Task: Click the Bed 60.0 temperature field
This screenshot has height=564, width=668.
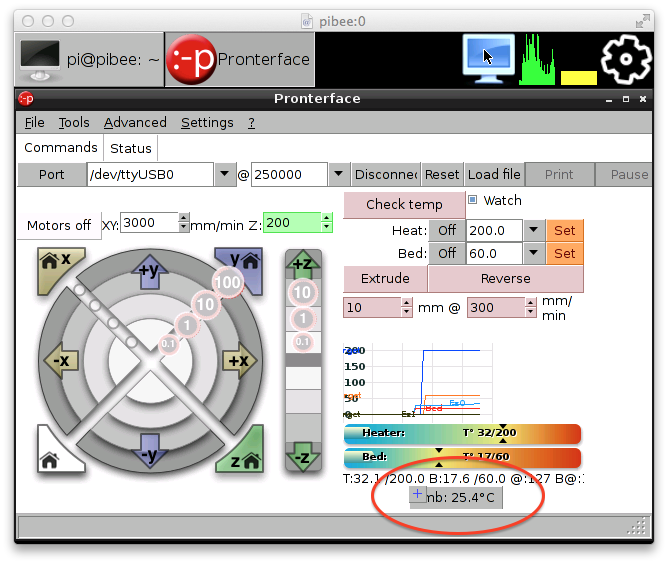Action: (x=494, y=253)
